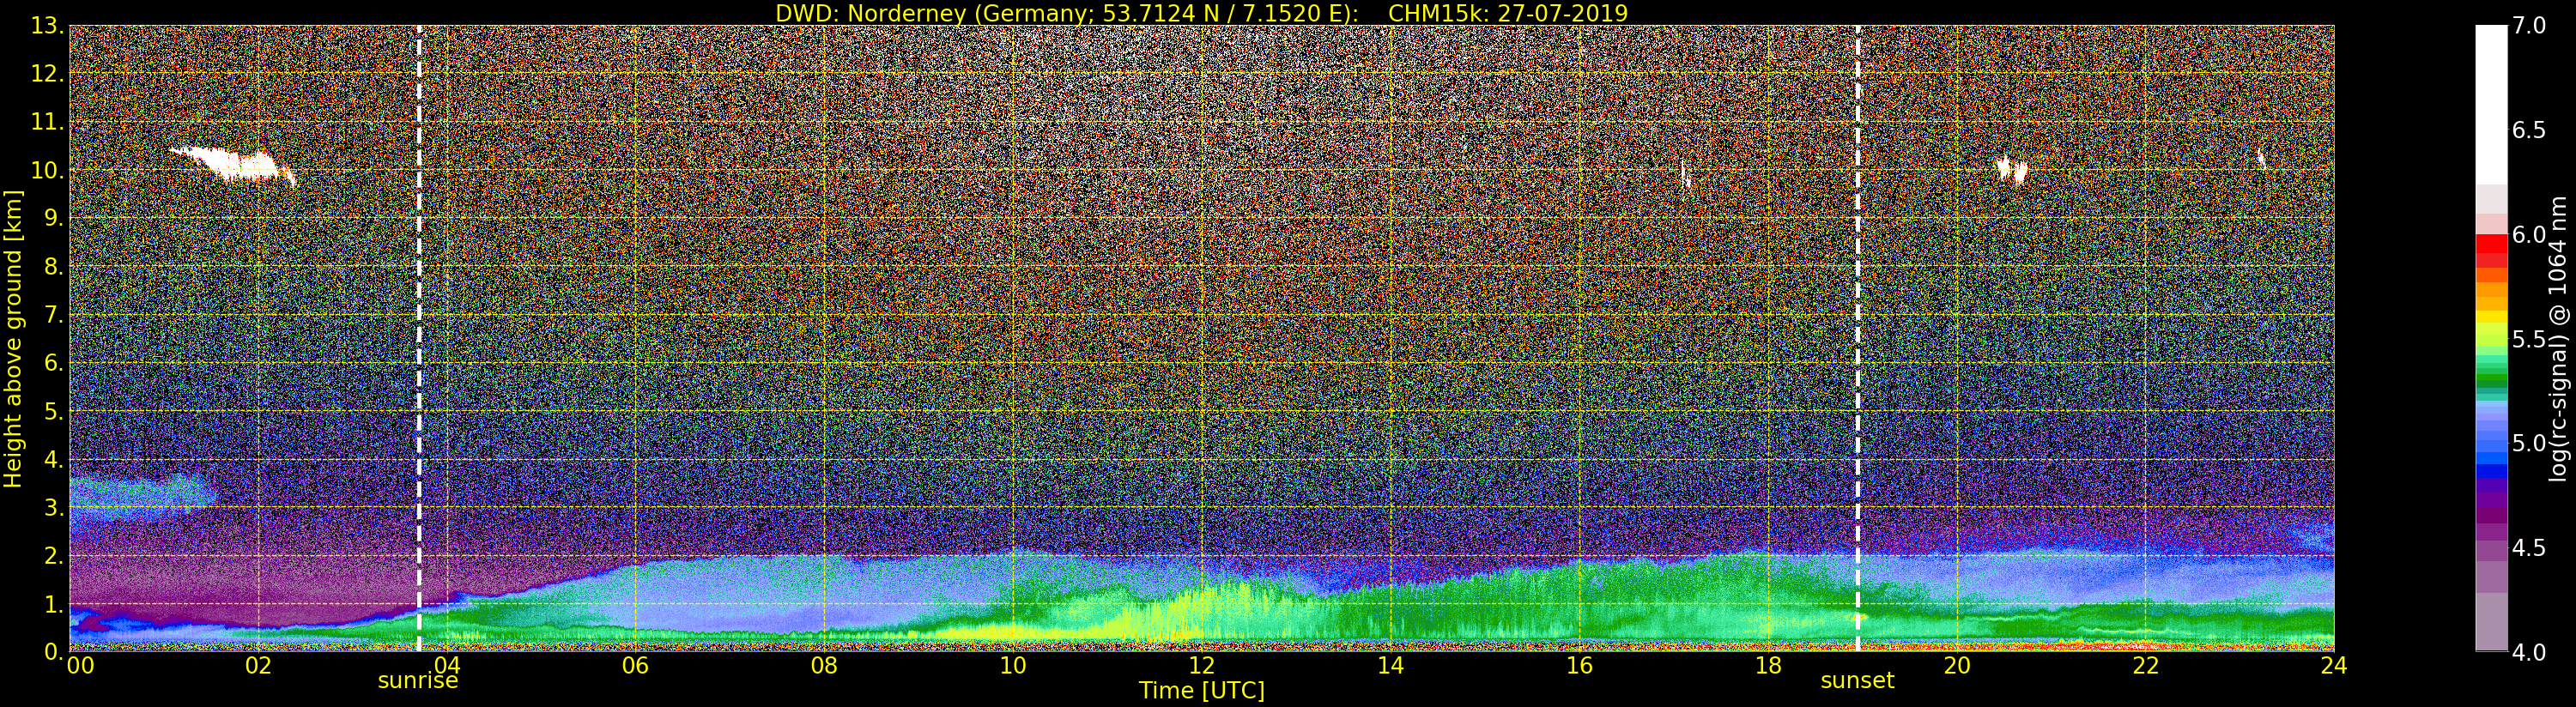The height and width of the screenshot is (707, 2576).
Task: Click the y-axis tick label '7.'
Action: [54, 315]
